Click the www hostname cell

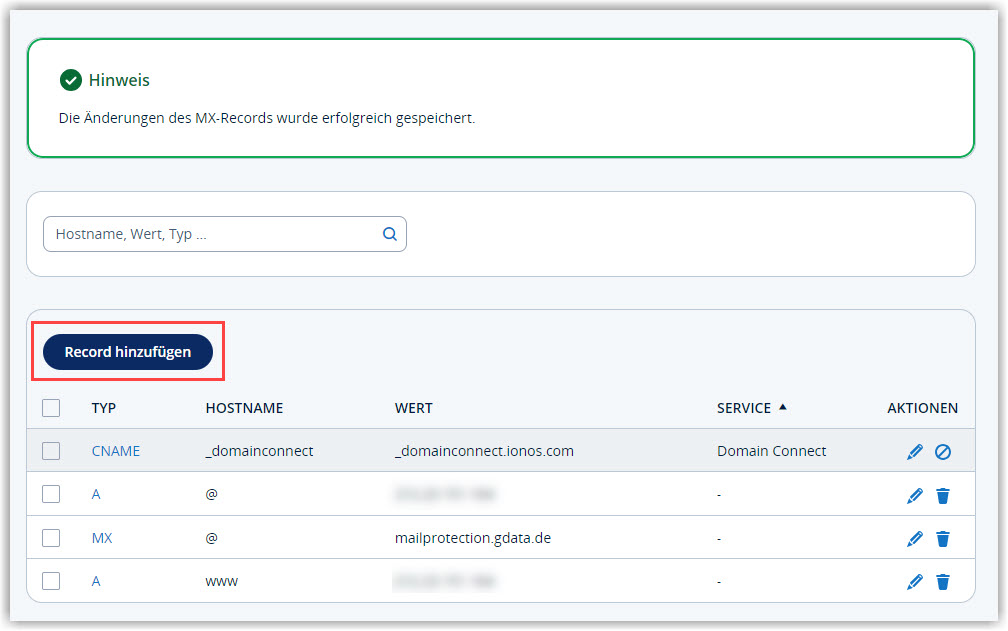pyautogui.click(x=222, y=582)
